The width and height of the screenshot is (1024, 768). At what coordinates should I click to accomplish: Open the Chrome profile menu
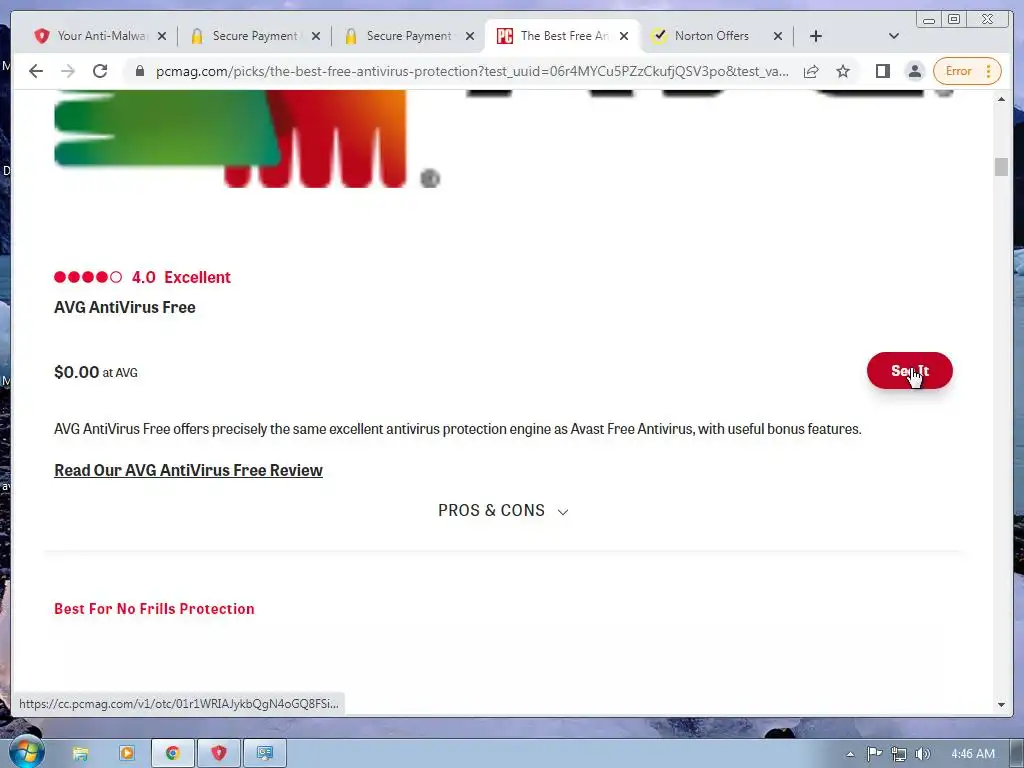(x=915, y=71)
